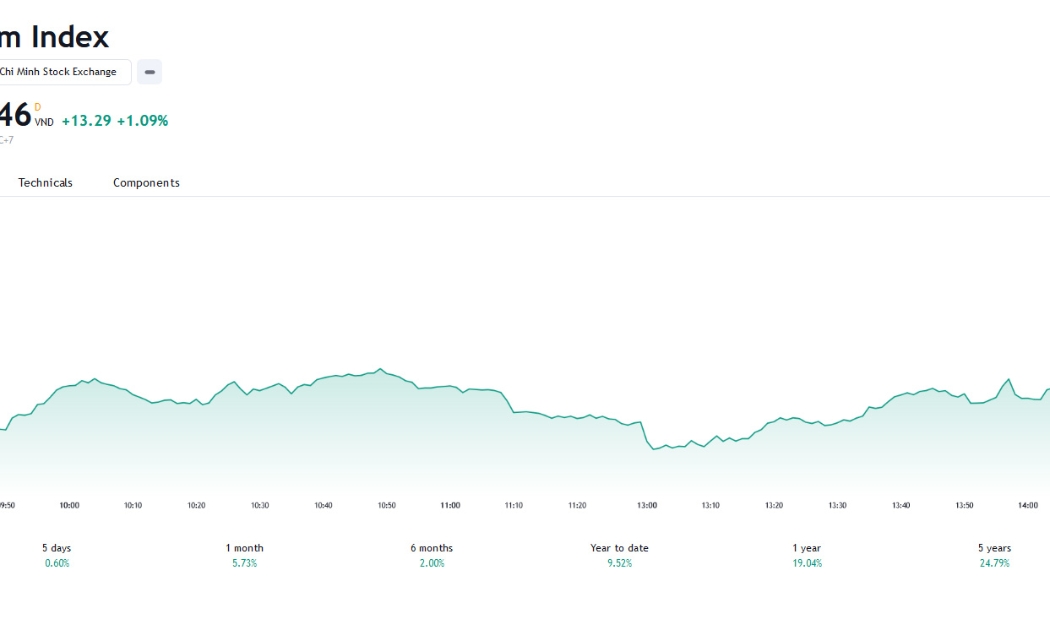Viewport: 1050px width, 630px height.
Task: Click the VND currency label
Action: (x=44, y=123)
